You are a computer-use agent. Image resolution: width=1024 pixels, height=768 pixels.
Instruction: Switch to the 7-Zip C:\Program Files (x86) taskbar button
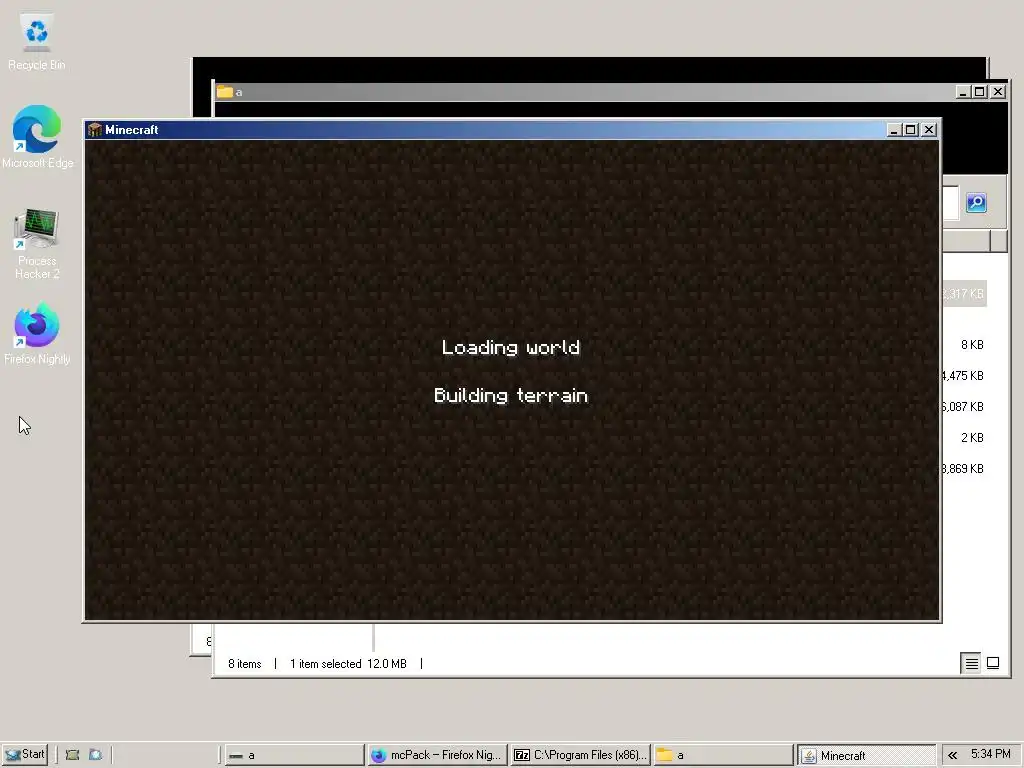[x=580, y=755]
